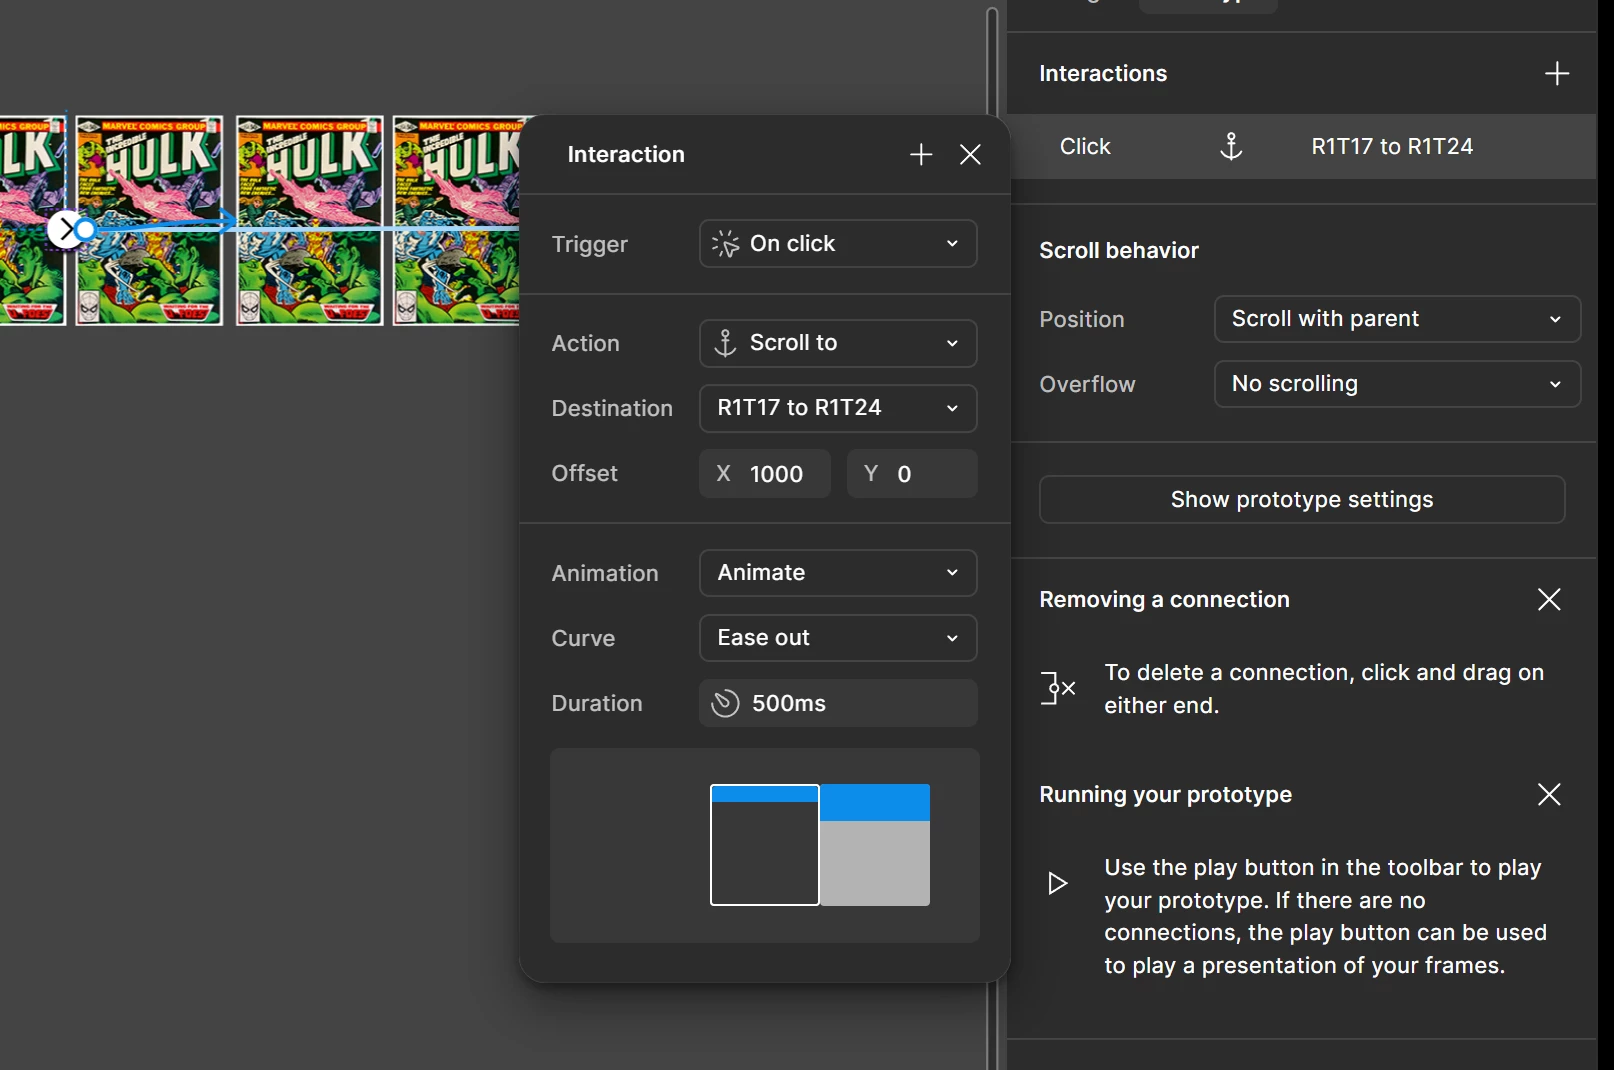Add a new interaction in Interactions panel
The width and height of the screenshot is (1614, 1070).
point(1556,73)
